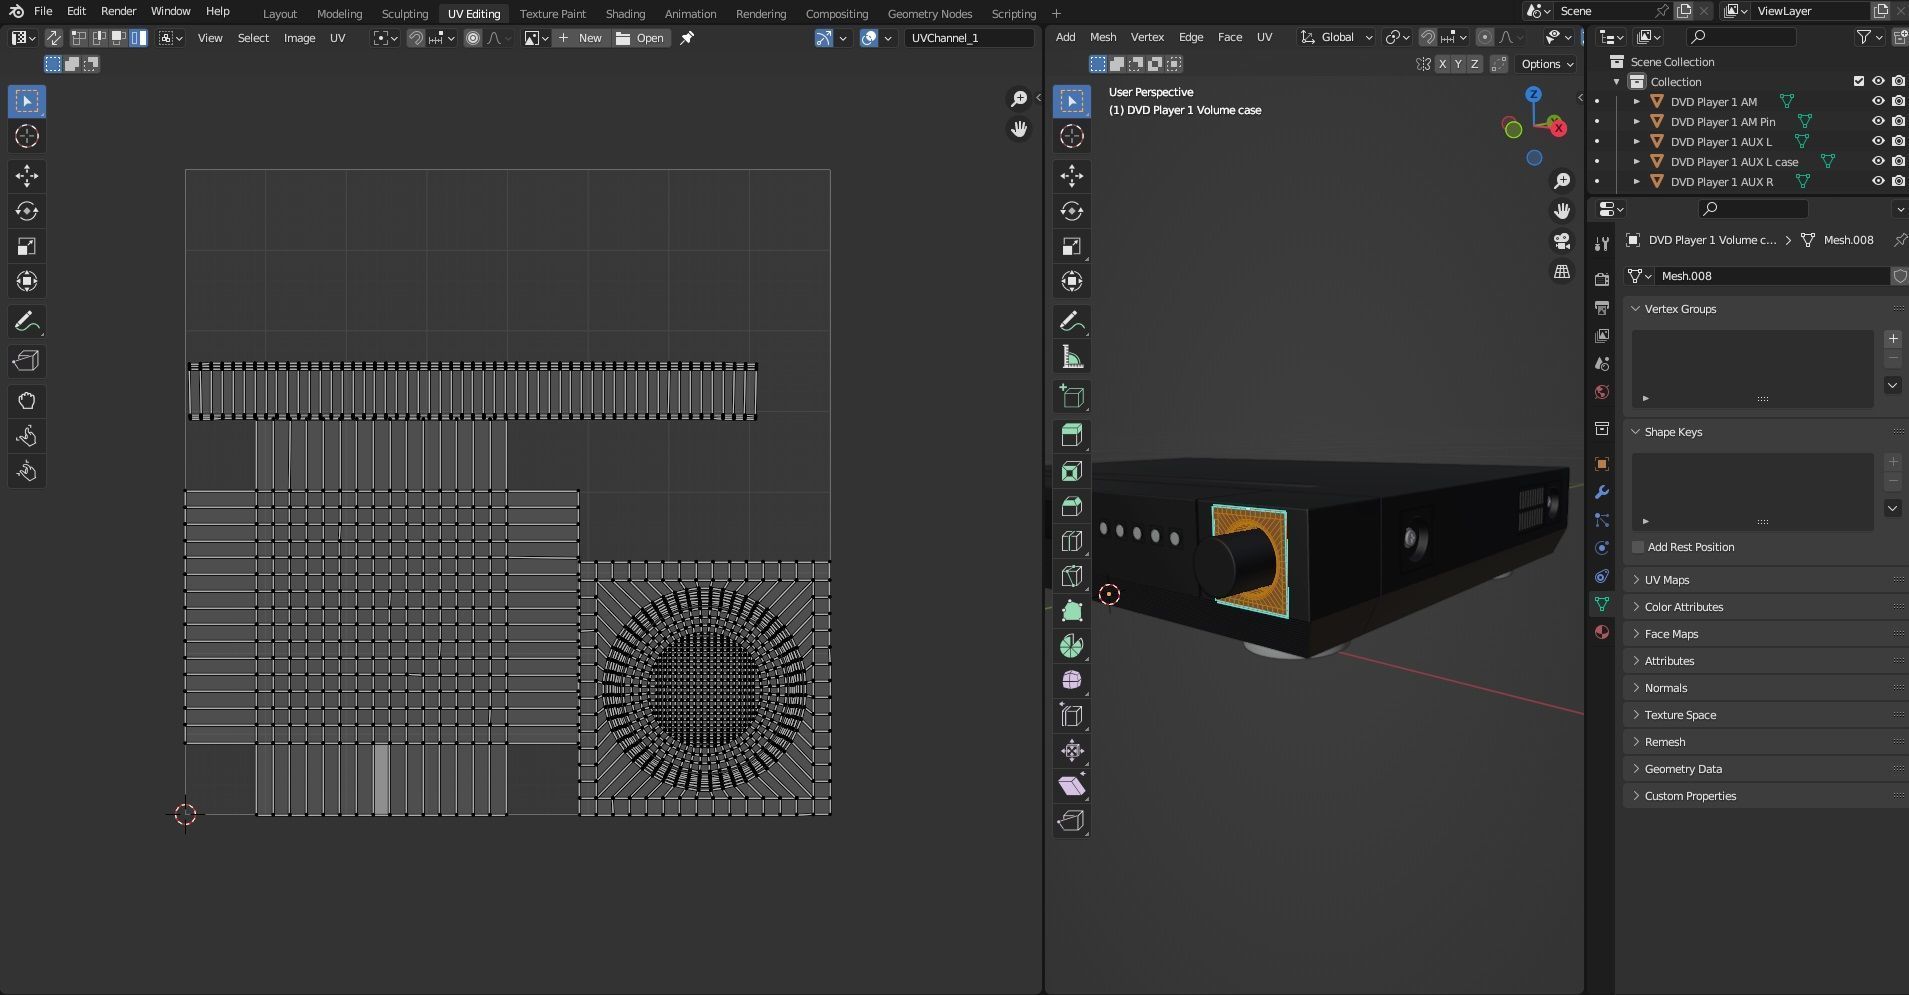This screenshot has width=1909, height=995.
Task: Select DVD Player 1 AUX L case row
Action: pyautogui.click(x=1733, y=161)
